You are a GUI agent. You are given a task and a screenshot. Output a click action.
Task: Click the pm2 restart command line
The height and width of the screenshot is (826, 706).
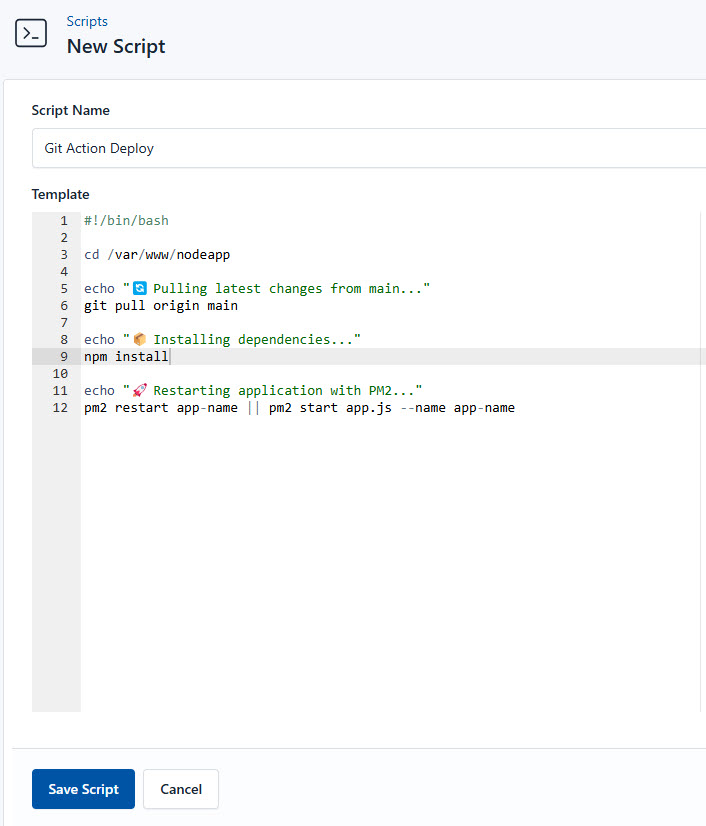pyautogui.click(x=300, y=407)
